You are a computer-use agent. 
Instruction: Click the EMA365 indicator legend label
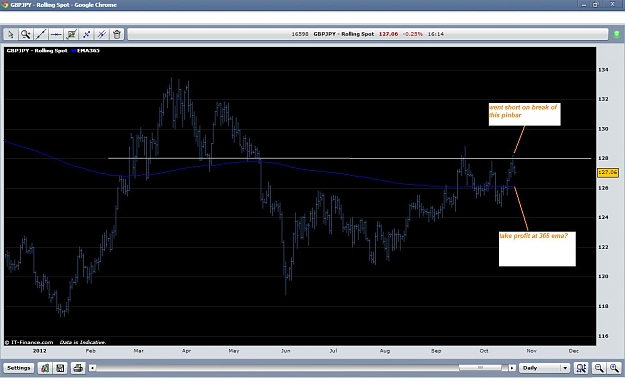click(86, 51)
